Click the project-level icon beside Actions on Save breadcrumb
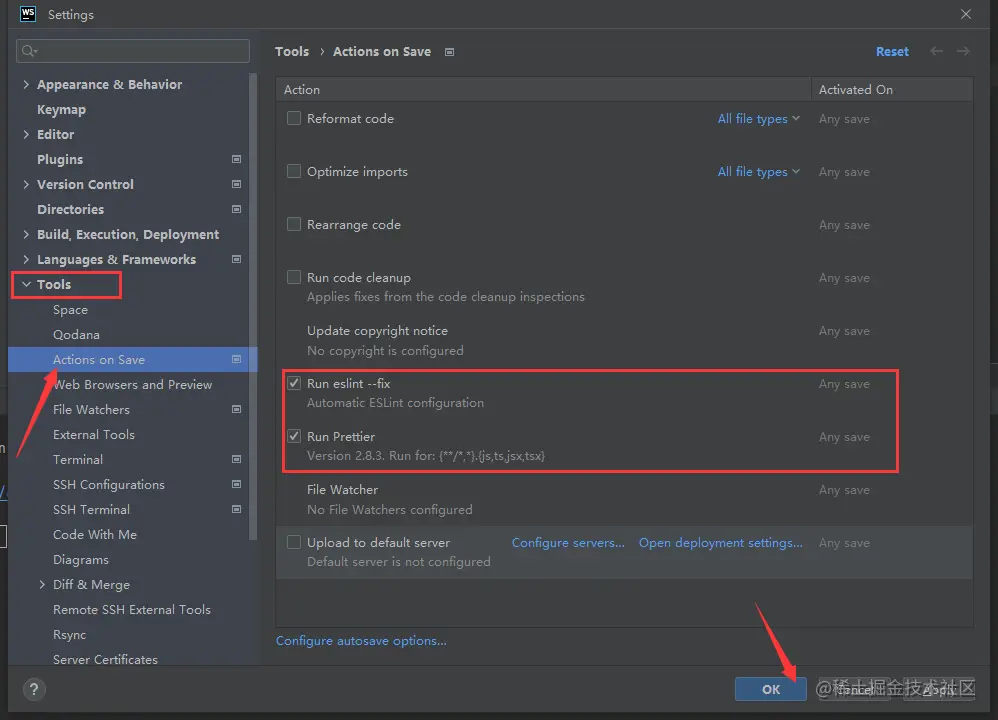This screenshot has height=720, width=998. point(449,52)
